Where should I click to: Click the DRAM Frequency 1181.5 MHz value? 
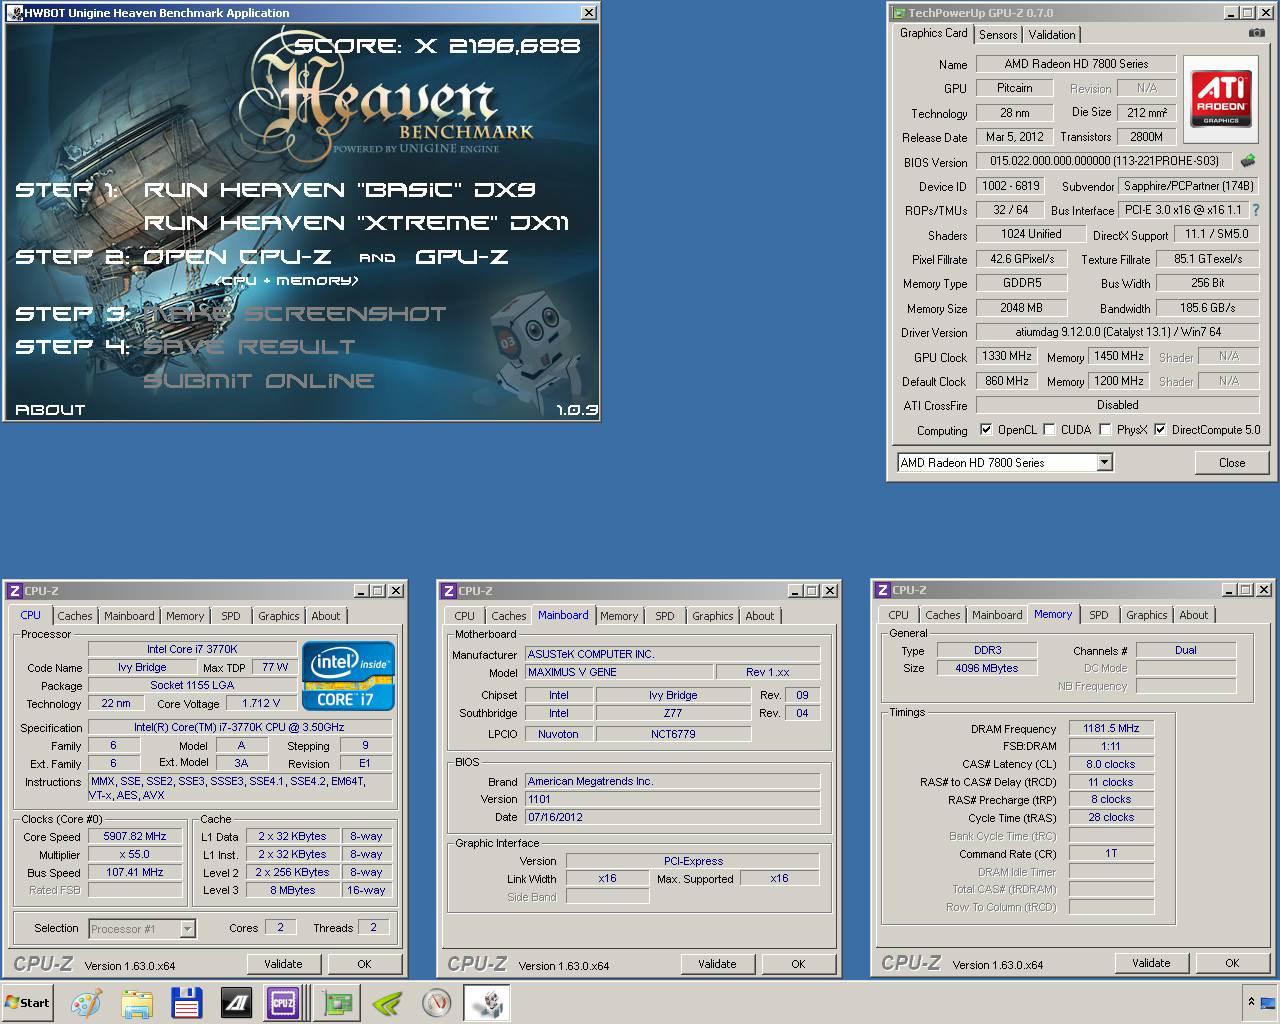point(1111,728)
